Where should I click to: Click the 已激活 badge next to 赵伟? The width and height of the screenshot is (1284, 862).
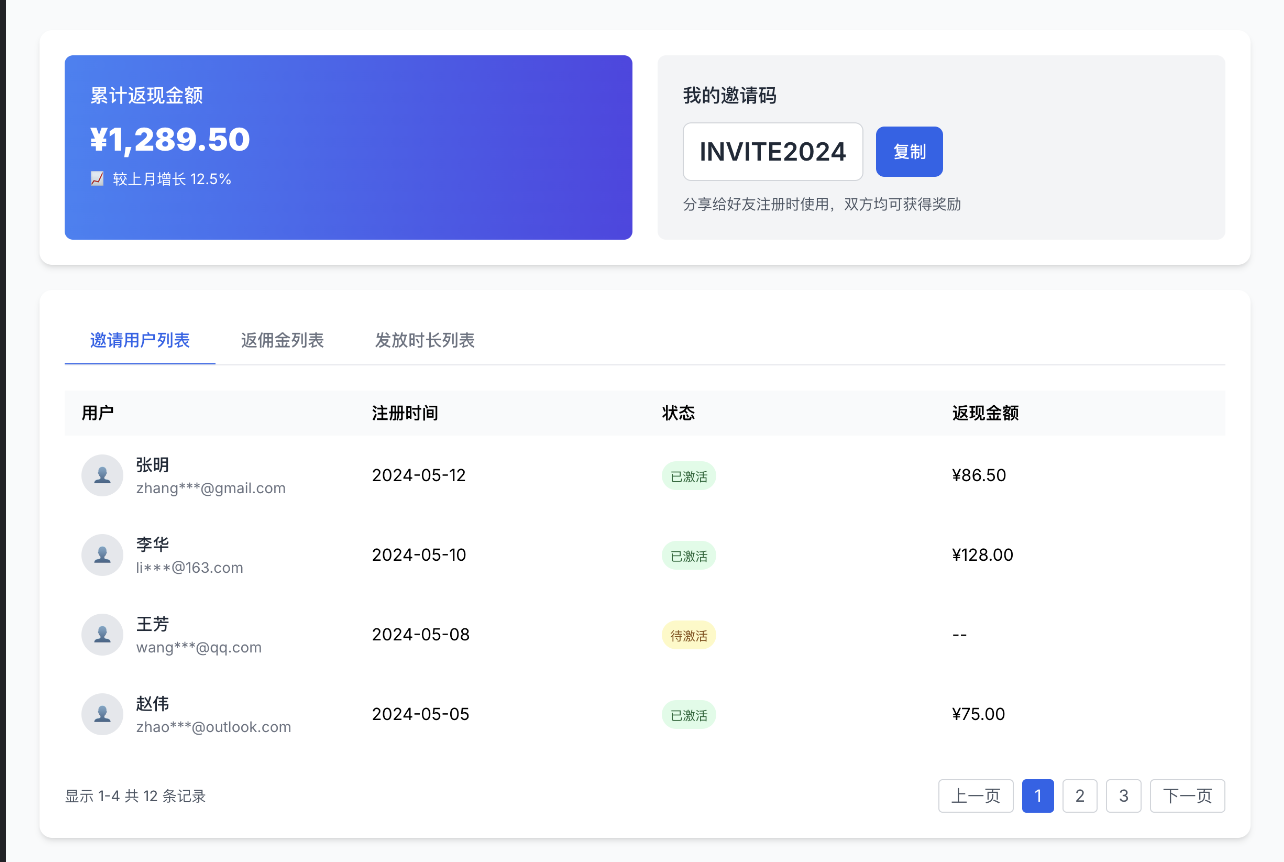pyautogui.click(x=688, y=714)
